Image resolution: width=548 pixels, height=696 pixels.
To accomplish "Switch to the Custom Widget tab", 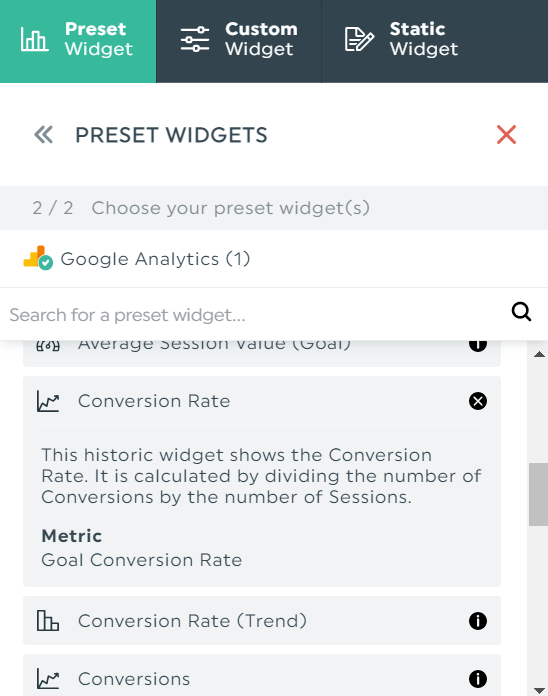I will point(239,41).
